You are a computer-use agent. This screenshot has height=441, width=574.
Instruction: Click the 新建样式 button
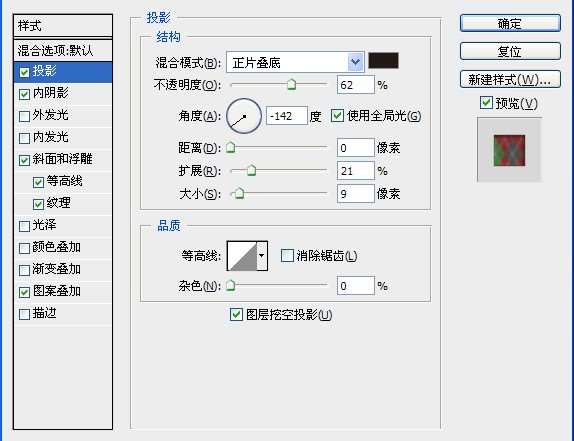pos(510,79)
